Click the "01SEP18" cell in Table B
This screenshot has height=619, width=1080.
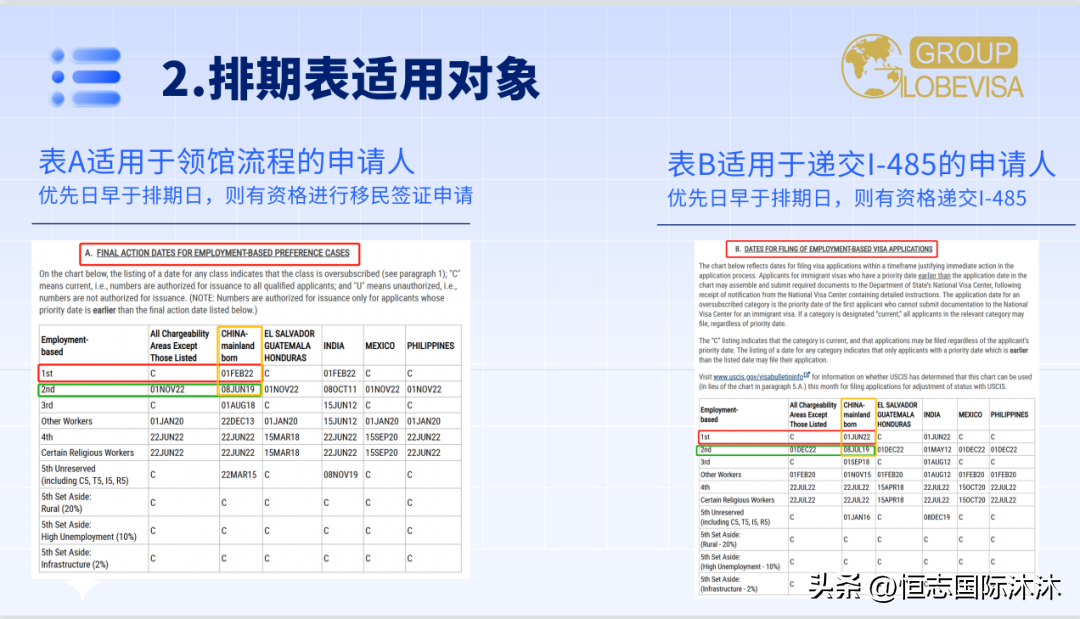[x=857, y=462]
